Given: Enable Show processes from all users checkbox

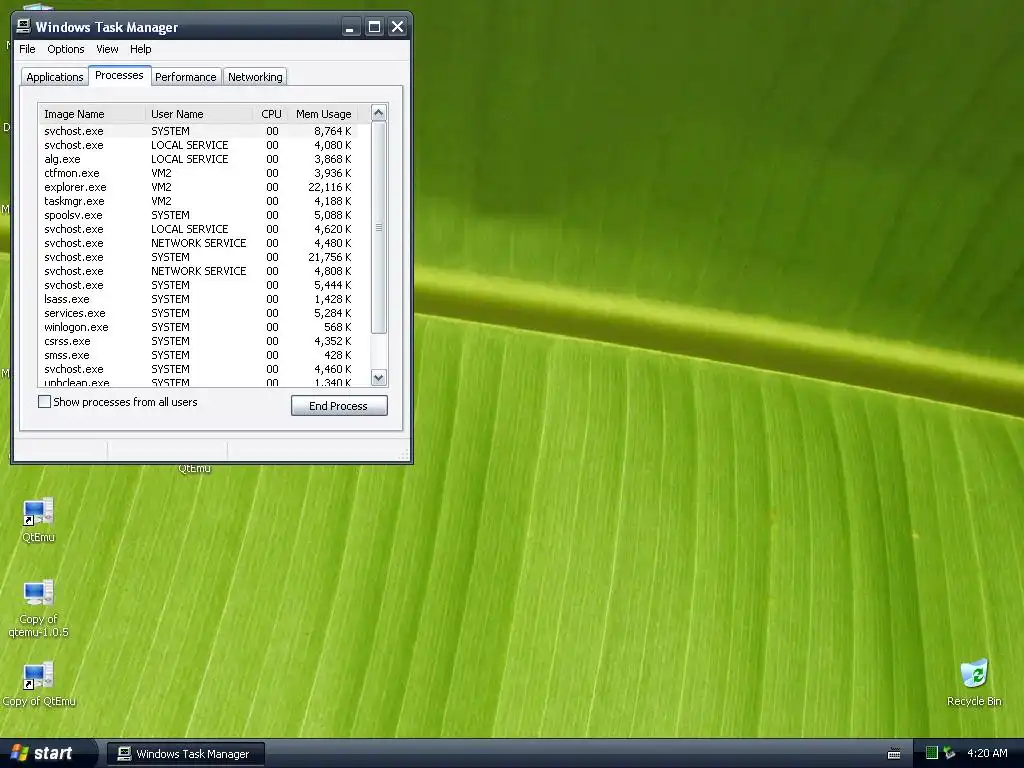Looking at the screenshot, I should point(44,402).
